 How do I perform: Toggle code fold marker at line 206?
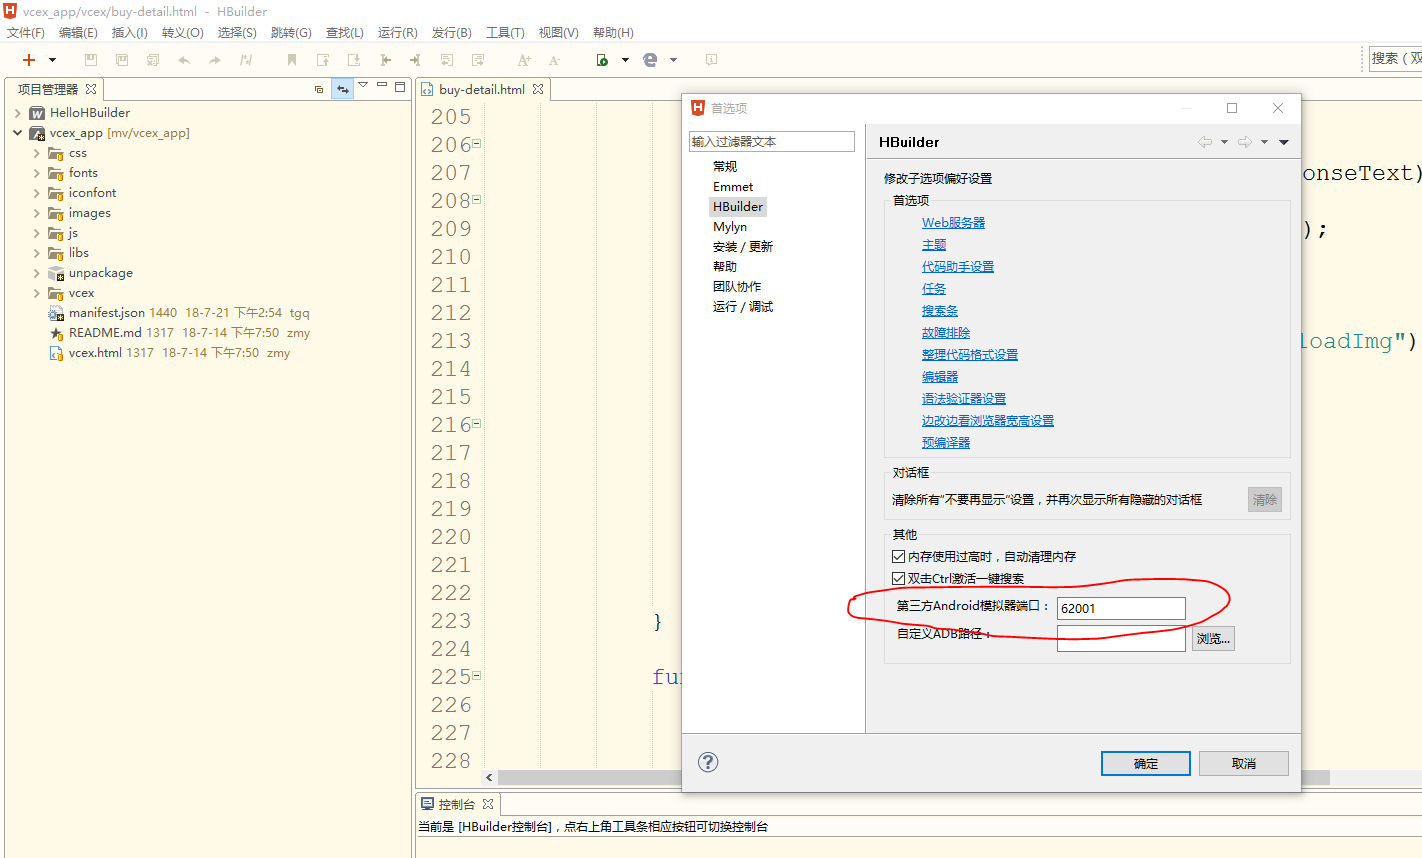(x=477, y=144)
